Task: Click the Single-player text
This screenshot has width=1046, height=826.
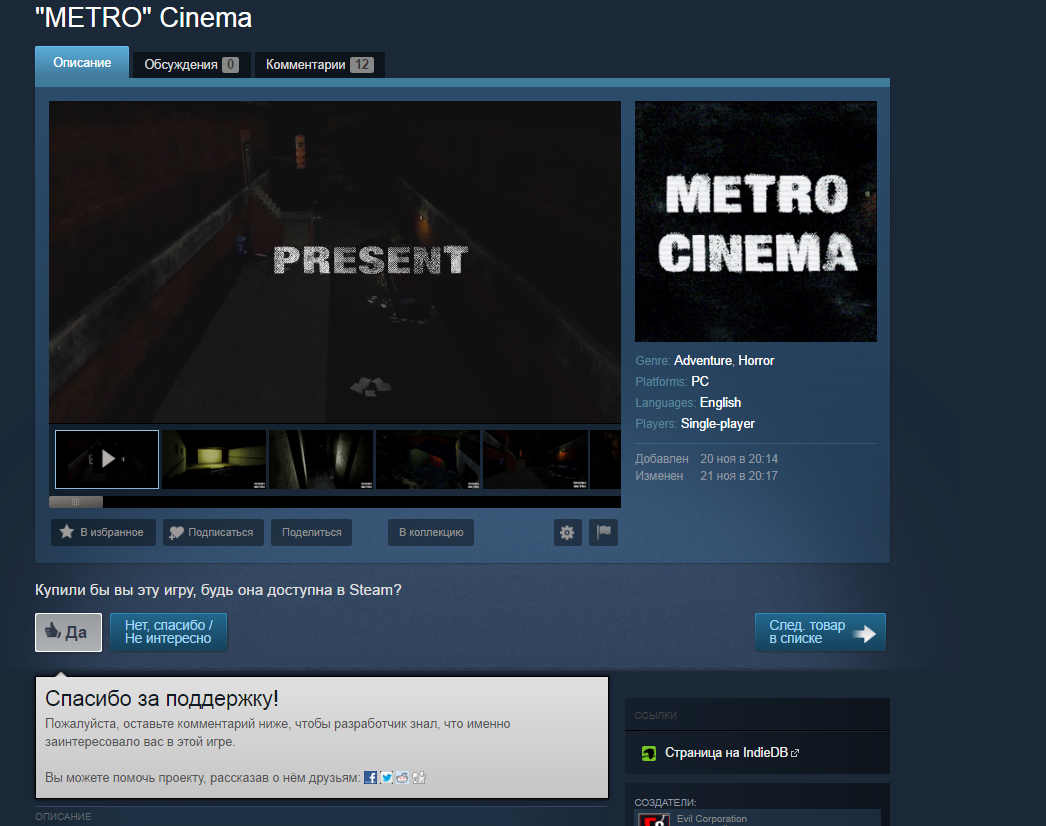Action: click(x=718, y=424)
